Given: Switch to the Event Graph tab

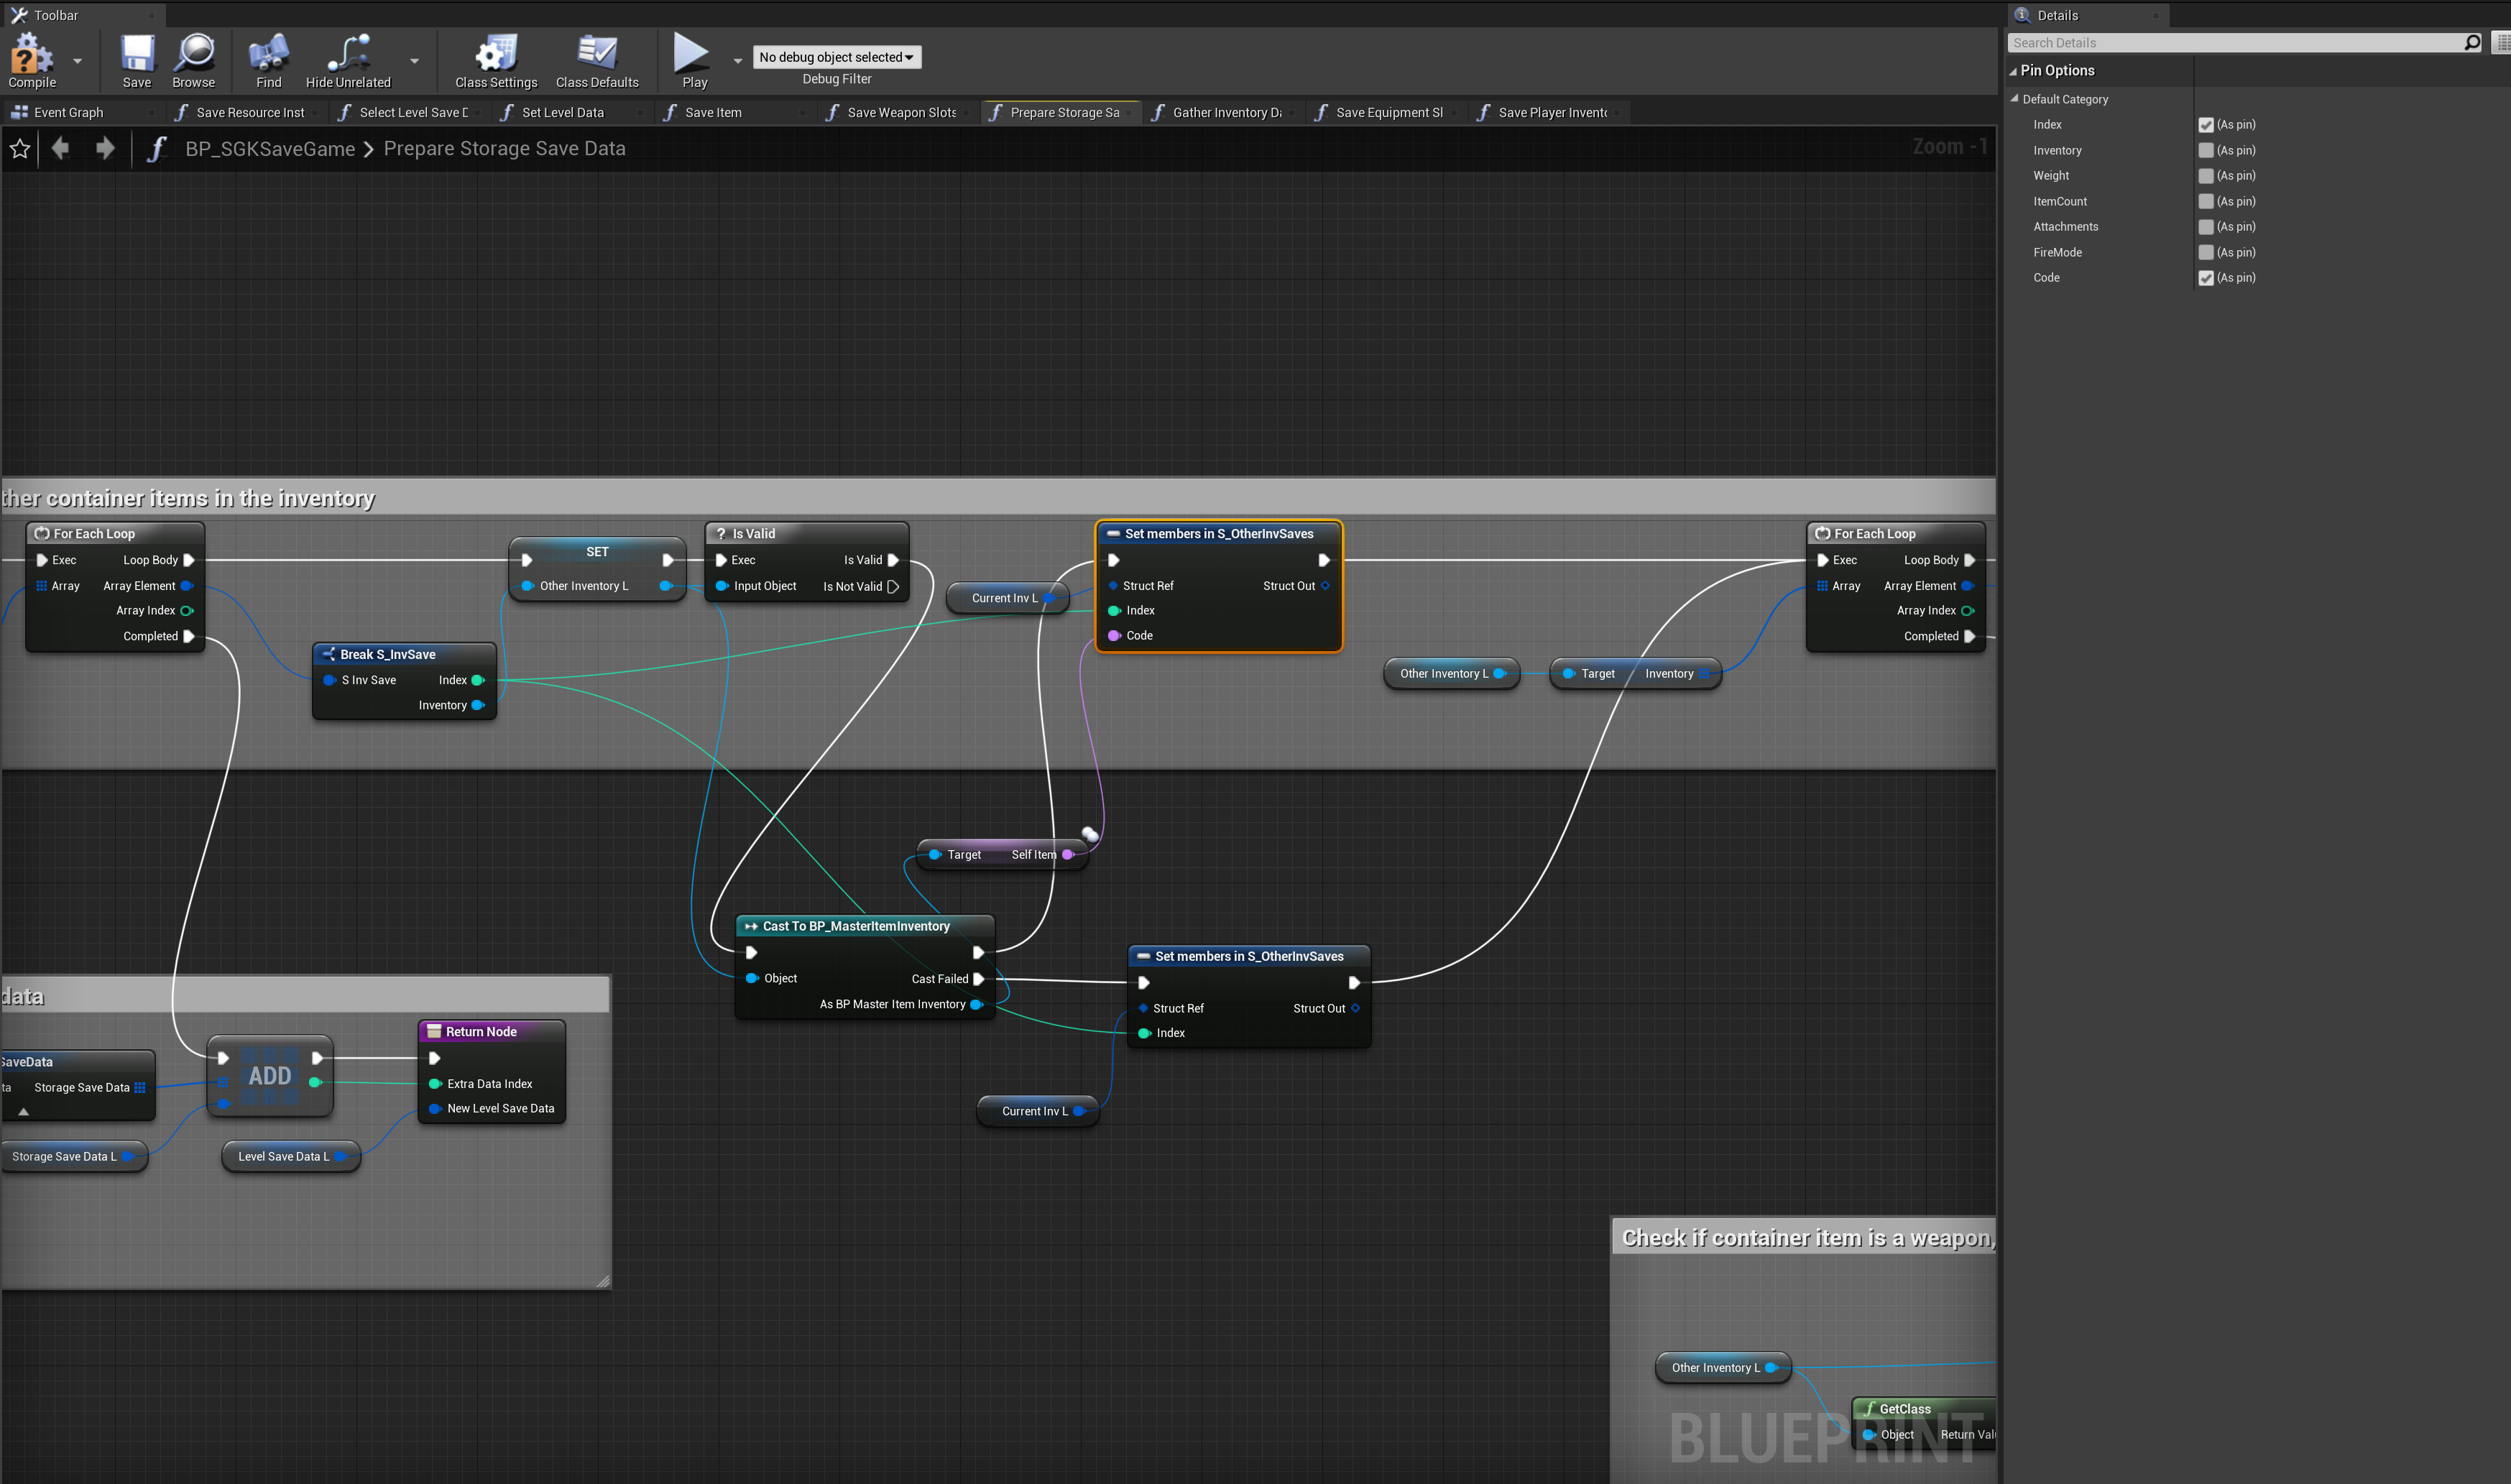Looking at the screenshot, I should pos(68,113).
